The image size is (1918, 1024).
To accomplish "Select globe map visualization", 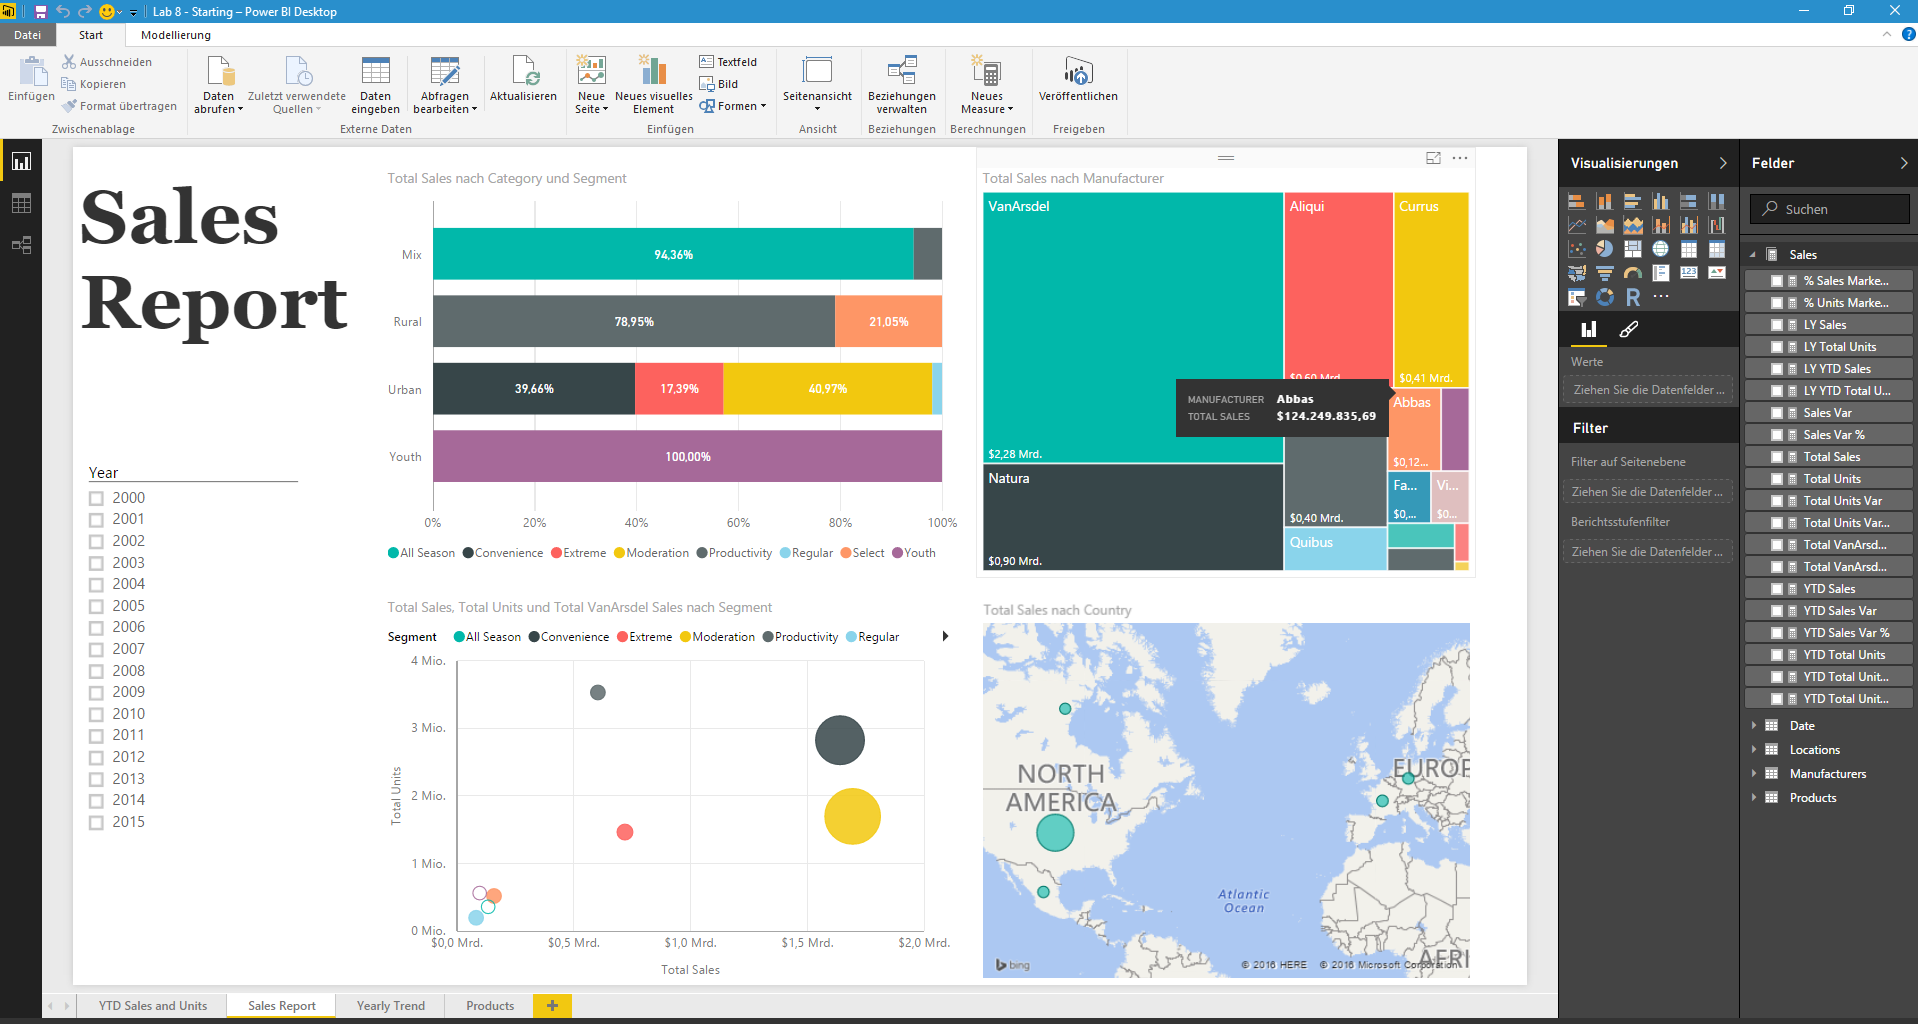I will [1660, 249].
